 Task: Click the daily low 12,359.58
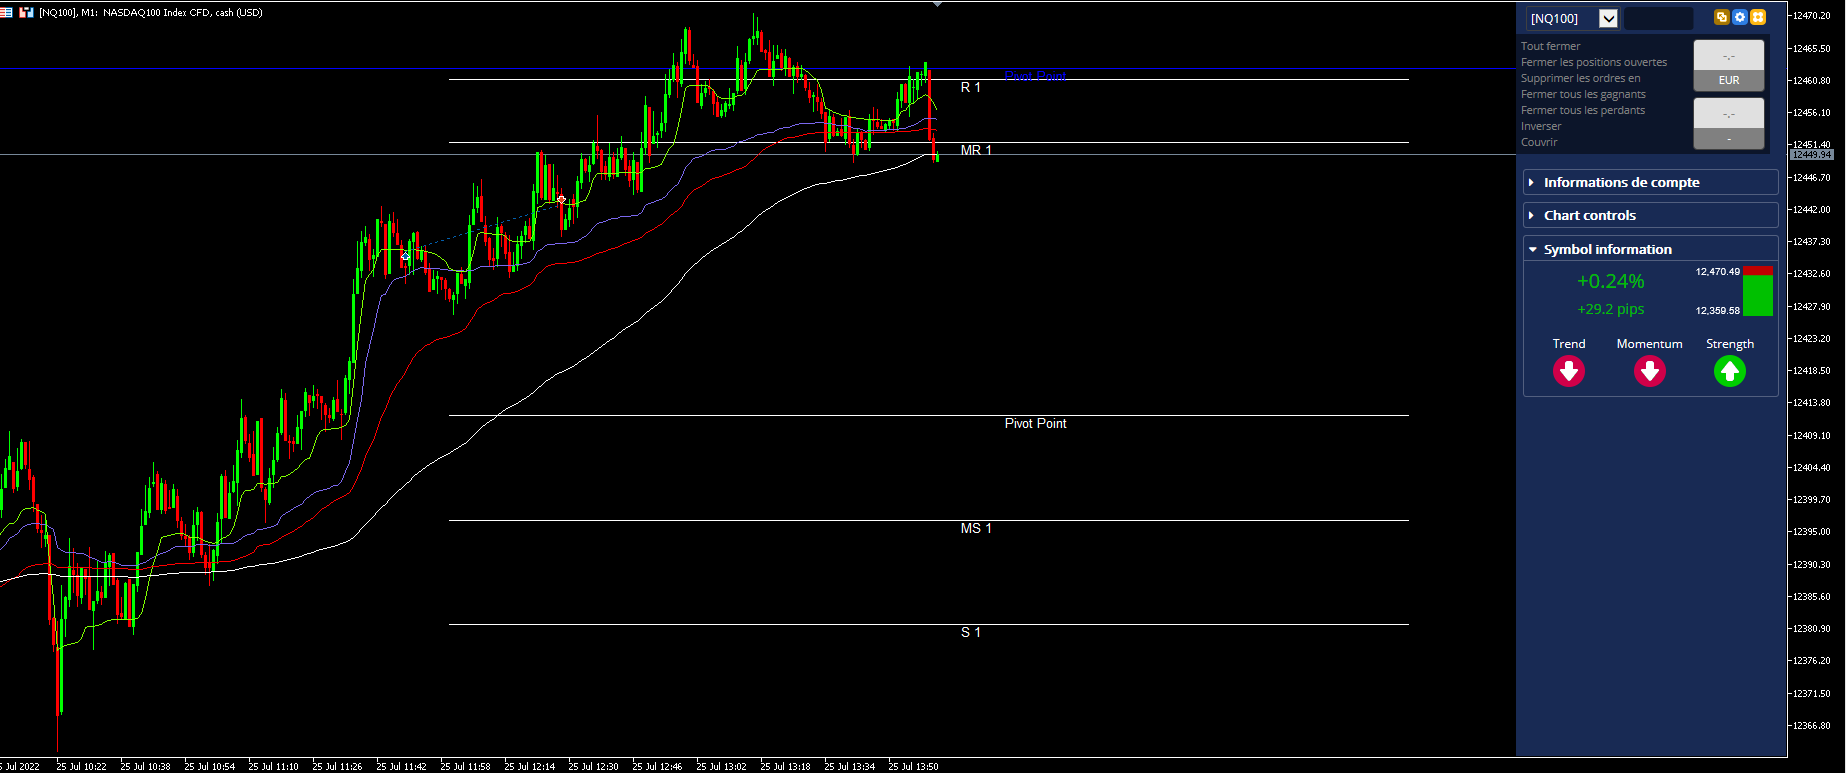tap(1718, 311)
